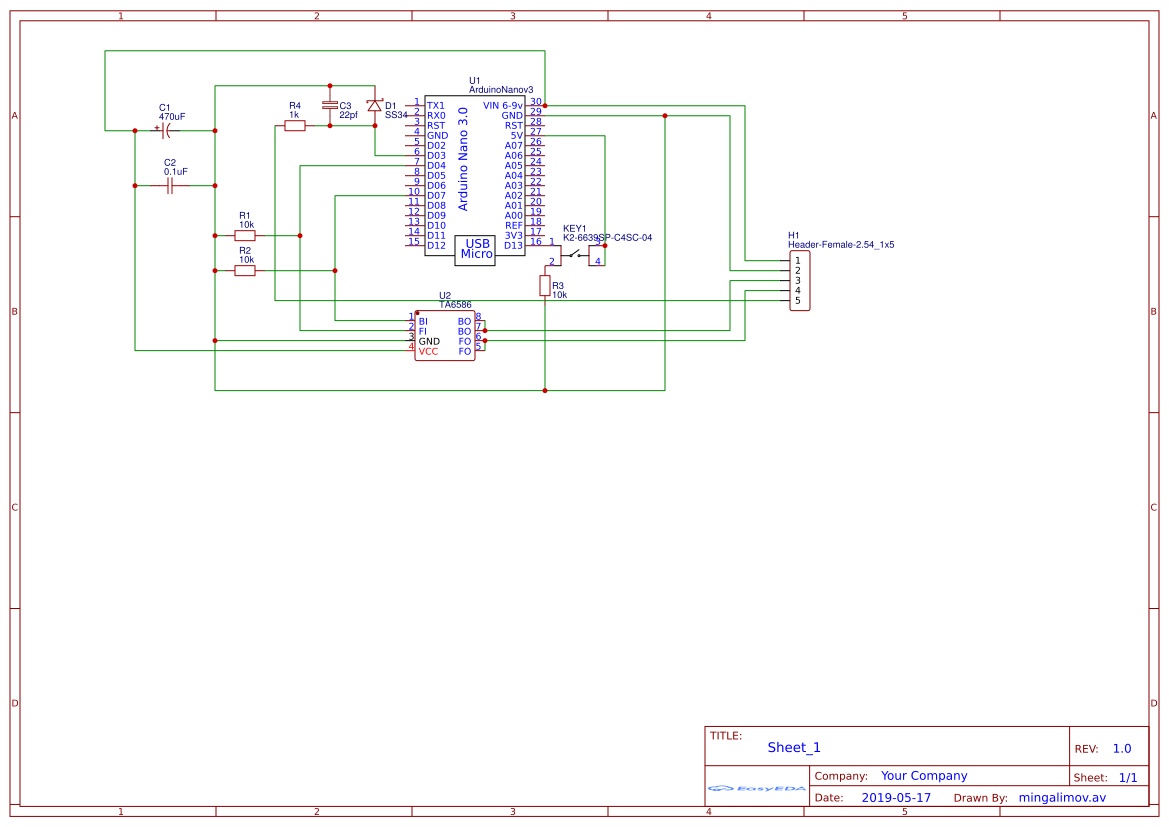1169x827 pixels.
Task: Click the red VCC pin label
Action: pyautogui.click(x=428, y=351)
